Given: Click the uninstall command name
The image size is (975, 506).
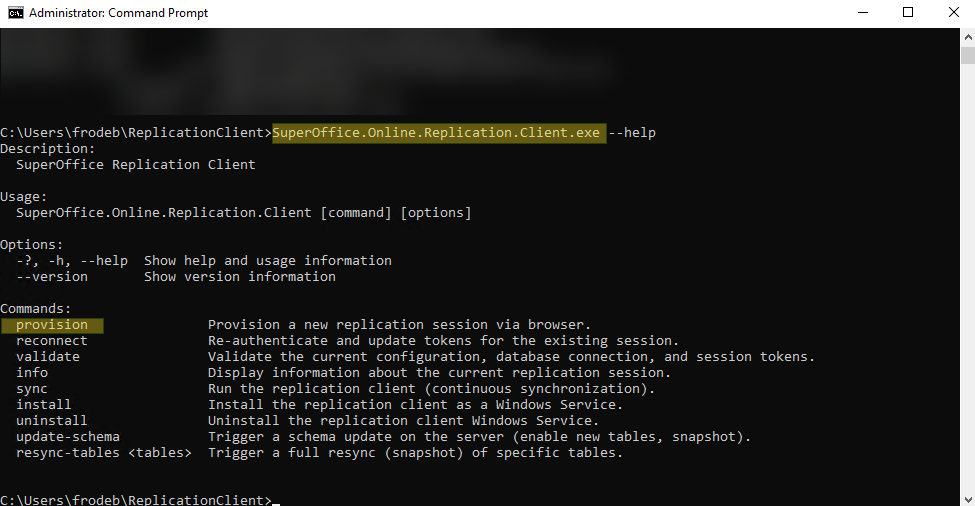Looking at the screenshot, I should pos(52,421).
